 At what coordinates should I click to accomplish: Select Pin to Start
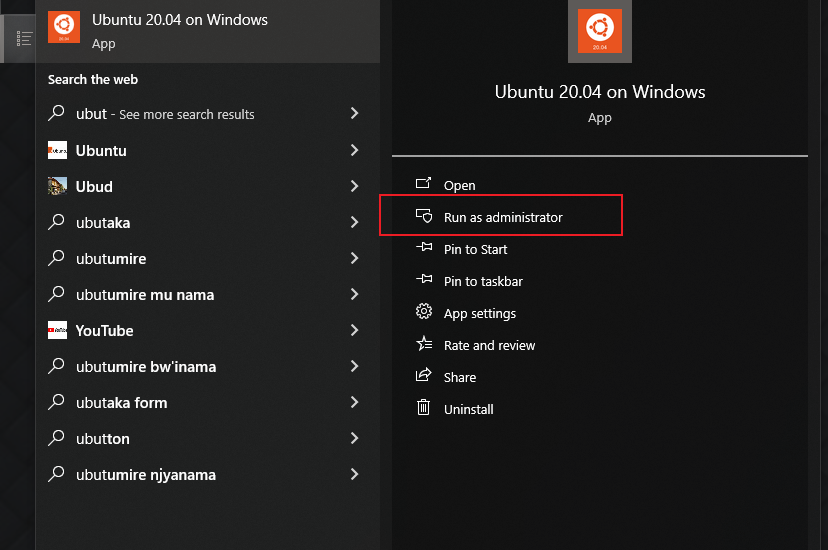click(x=475, y=249)
